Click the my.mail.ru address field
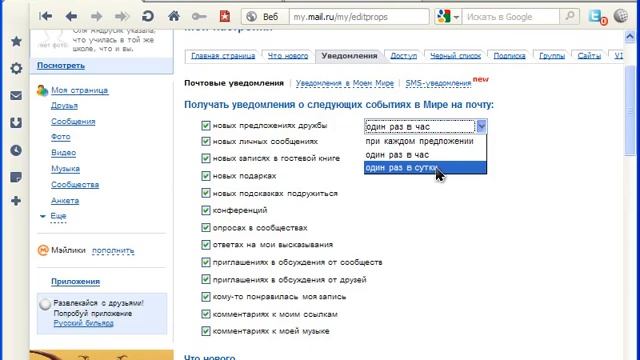The width and height of the screenshot is (640, 360). click(359, 17)
